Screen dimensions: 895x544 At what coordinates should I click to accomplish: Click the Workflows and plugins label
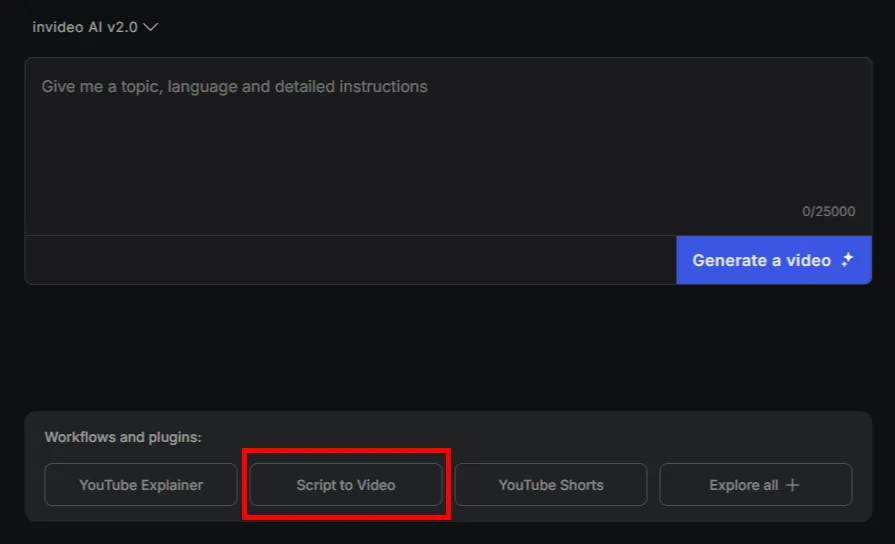click(123, 437)
